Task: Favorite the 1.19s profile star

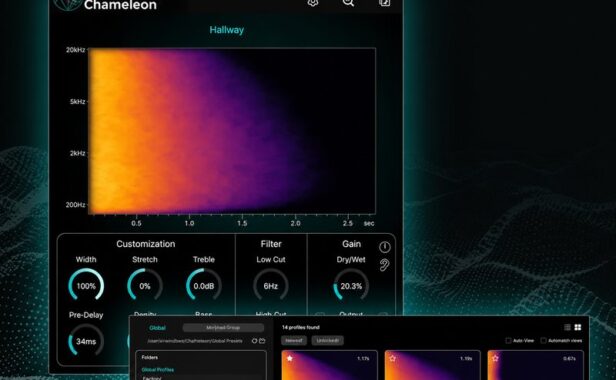Action: (x=392, y=358)
